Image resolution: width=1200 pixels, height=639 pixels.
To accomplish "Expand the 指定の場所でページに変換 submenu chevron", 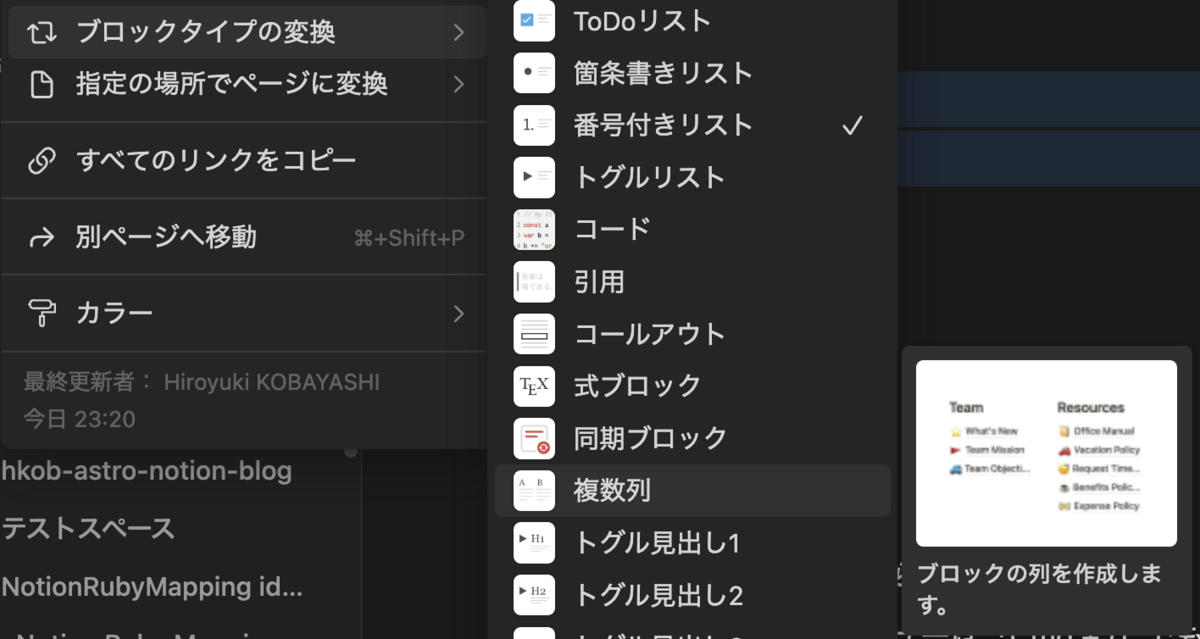I will 458,84.
